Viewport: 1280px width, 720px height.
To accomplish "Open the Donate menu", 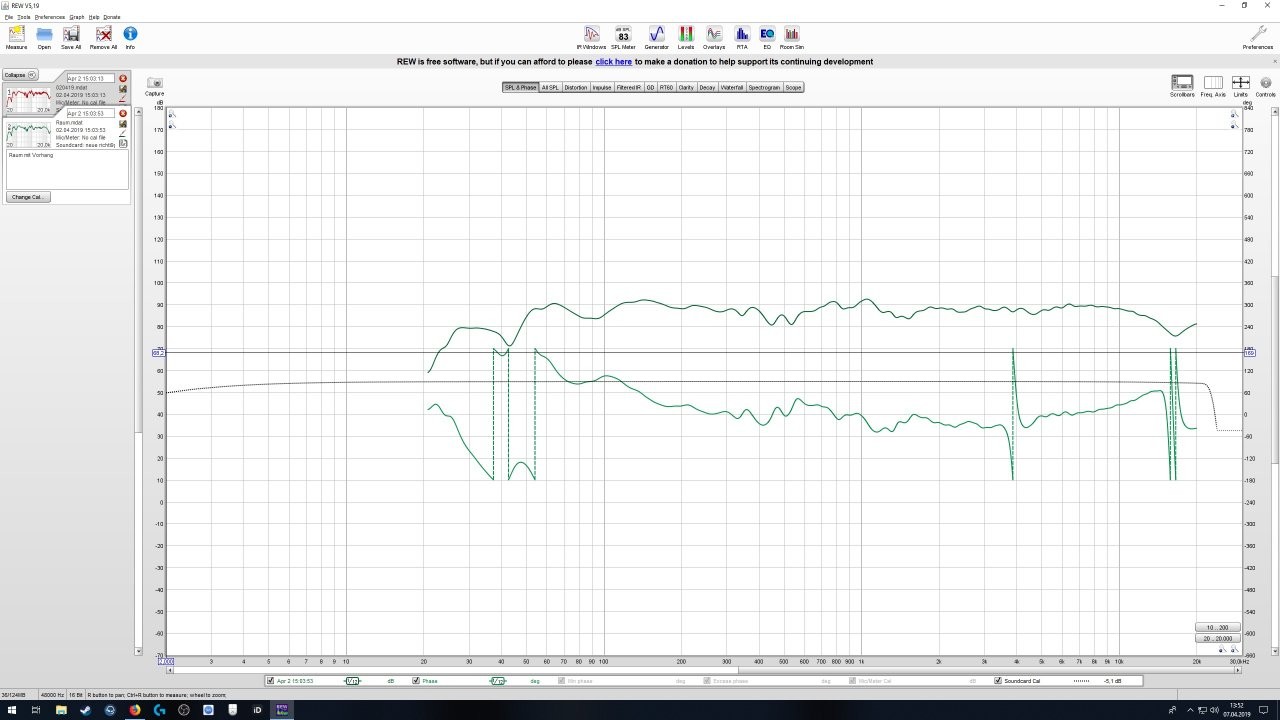I will point(111,17).
